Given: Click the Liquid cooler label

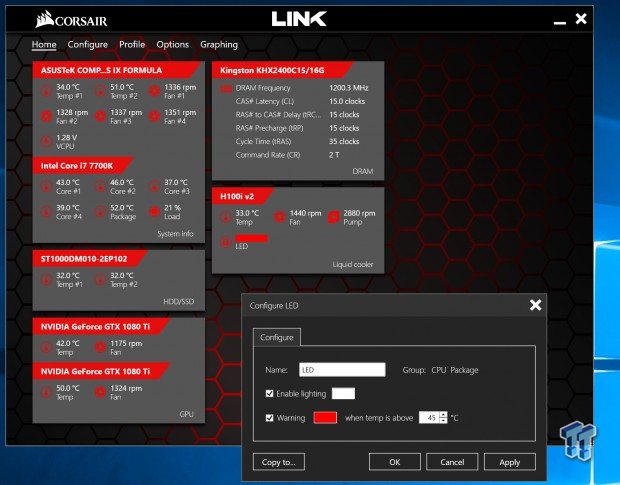Looking at the screenshot, I should pyautogui.click(x=353, y=264).
